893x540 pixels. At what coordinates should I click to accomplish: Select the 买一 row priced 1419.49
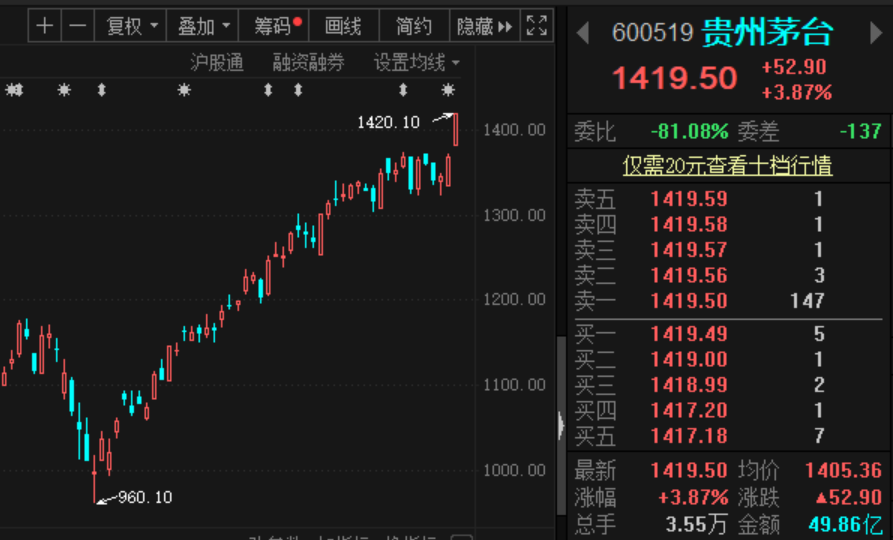pos(728,334)
